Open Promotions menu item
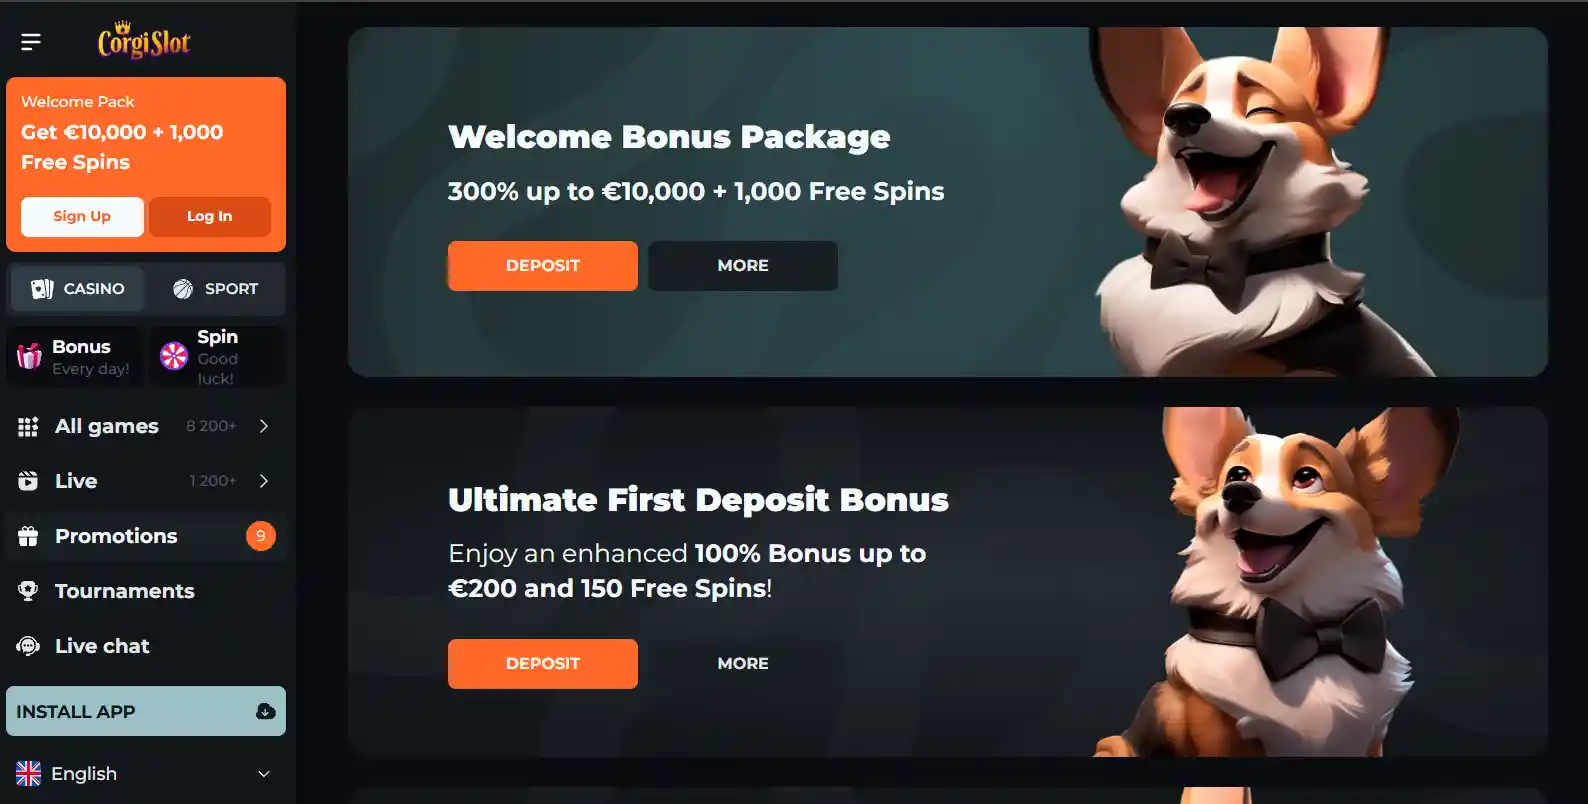Image resolution: width=1588 pixels, height=804 pixels. (145, 536)
